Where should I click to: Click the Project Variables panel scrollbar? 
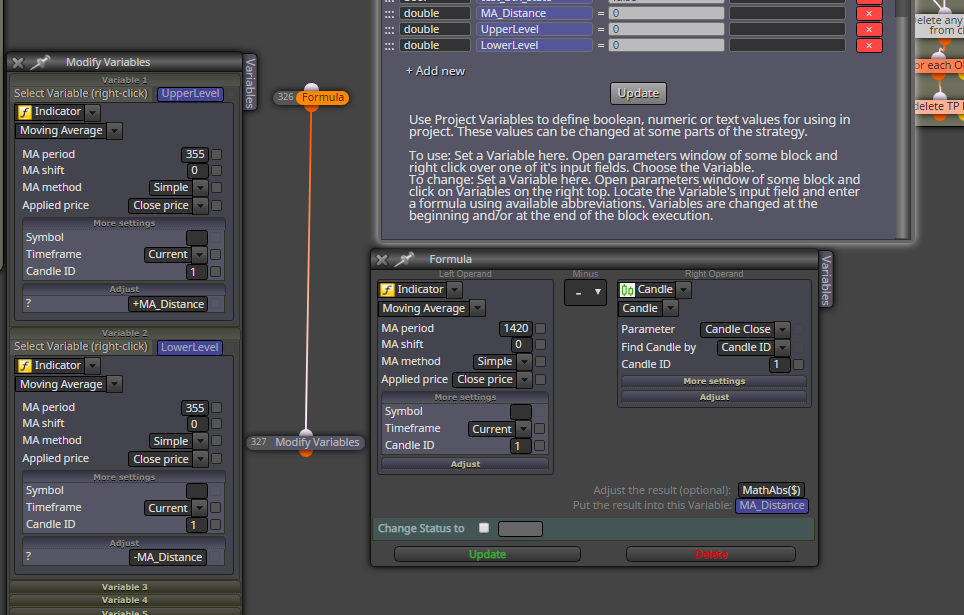pyautogui.click(x=901, y=117)
